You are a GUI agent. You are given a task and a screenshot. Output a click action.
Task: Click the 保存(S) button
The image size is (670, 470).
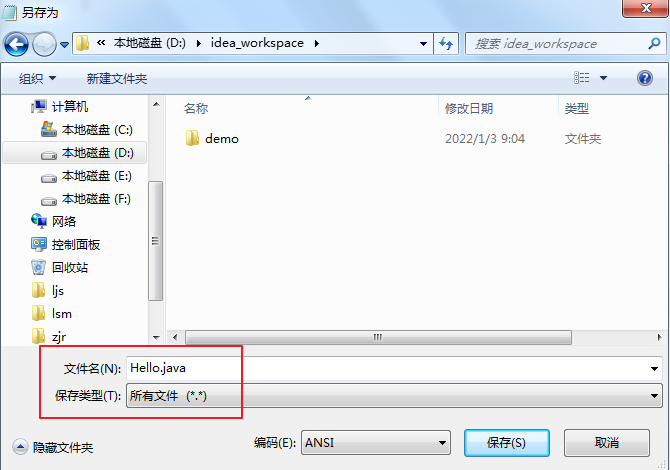pos(506,443)
